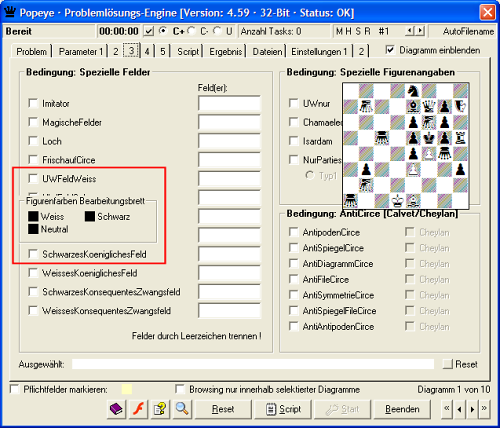Toggle Diagramm einblenden checkbox
The image size is (500, 428).
(x=390, y=50)
